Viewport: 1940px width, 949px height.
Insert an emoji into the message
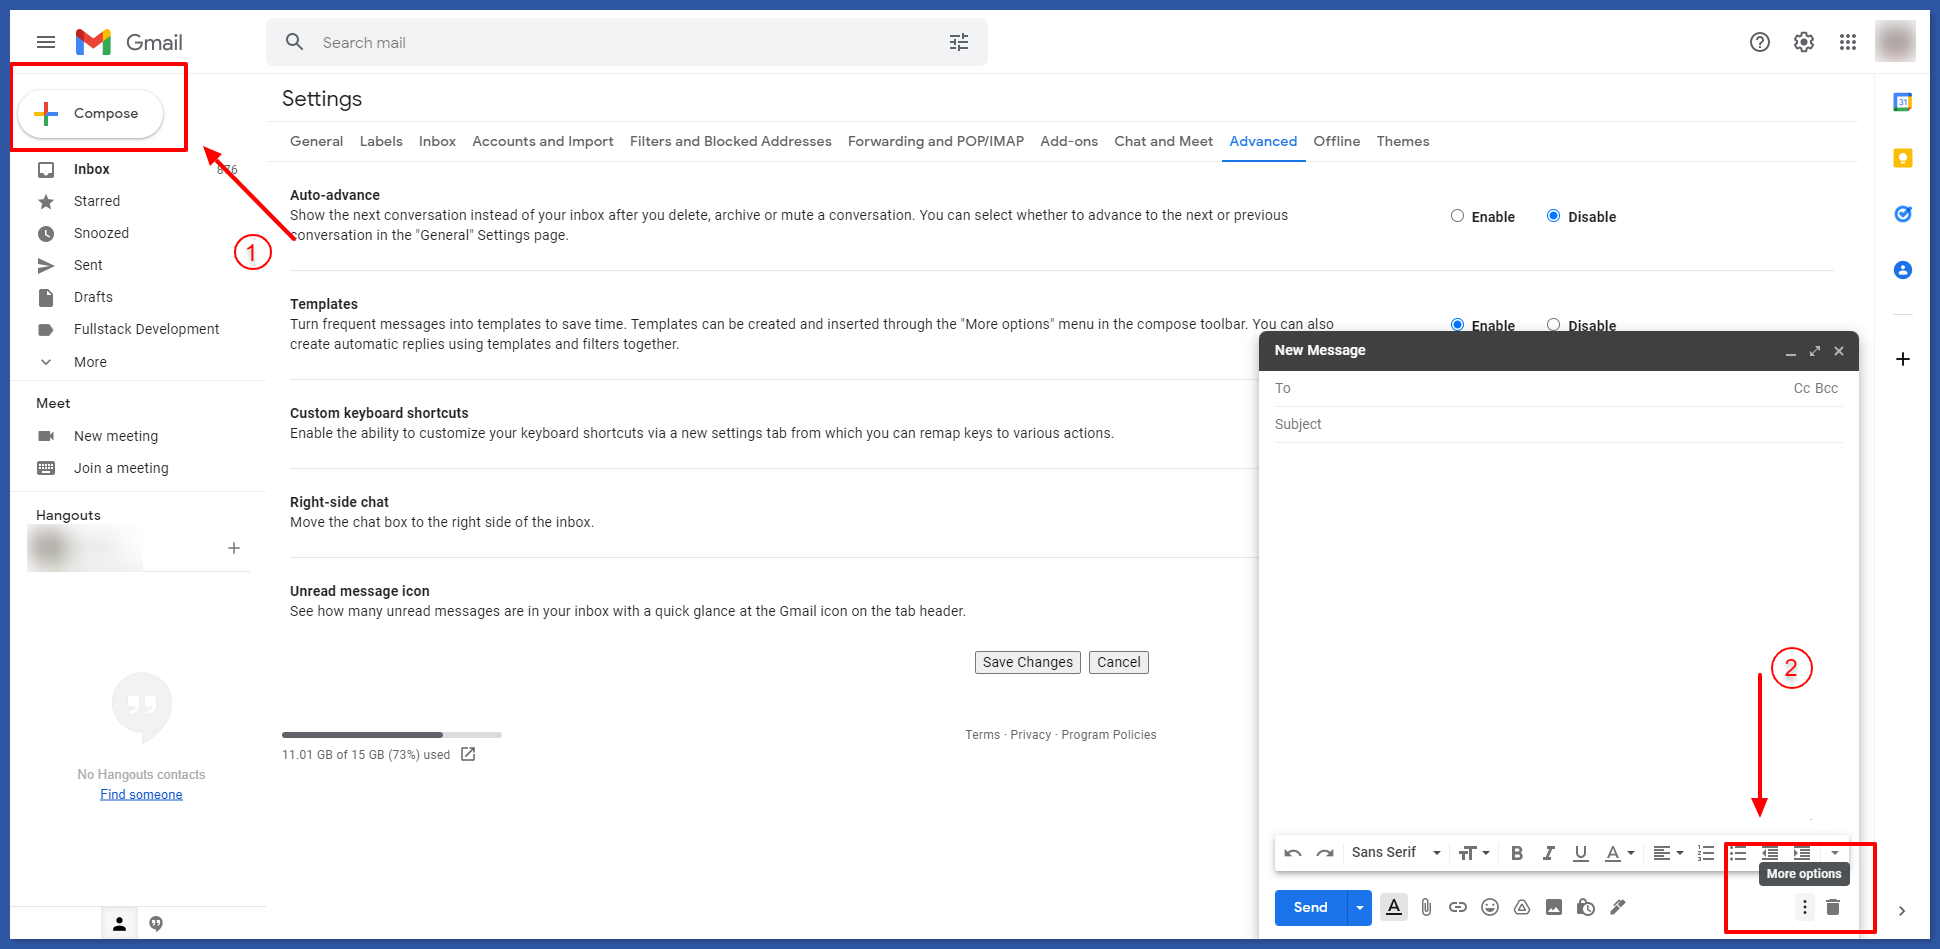(1490, 907)
